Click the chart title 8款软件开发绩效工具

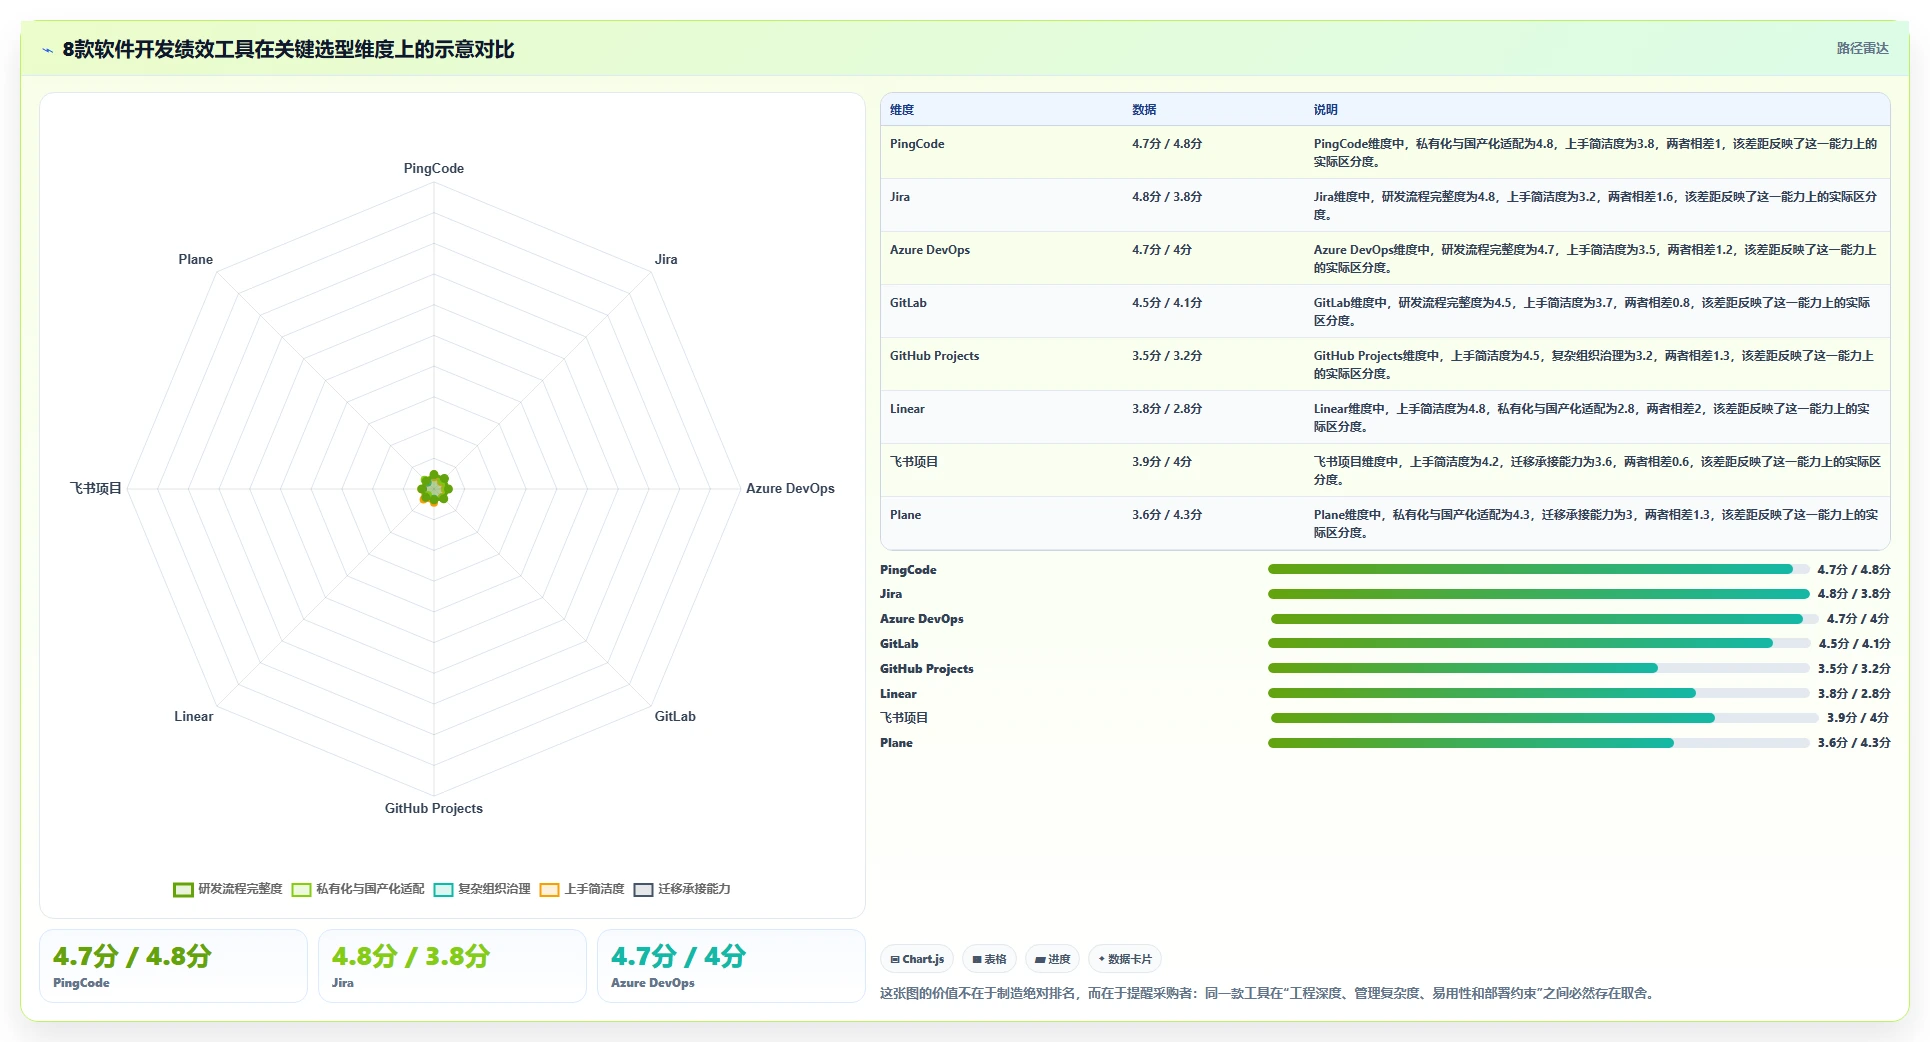coord(288,50)
